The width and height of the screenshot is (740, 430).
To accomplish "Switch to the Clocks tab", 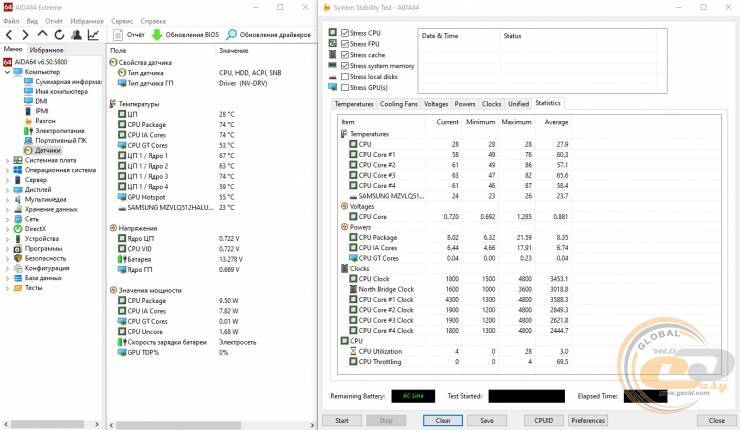I will (x=491, y=104).
